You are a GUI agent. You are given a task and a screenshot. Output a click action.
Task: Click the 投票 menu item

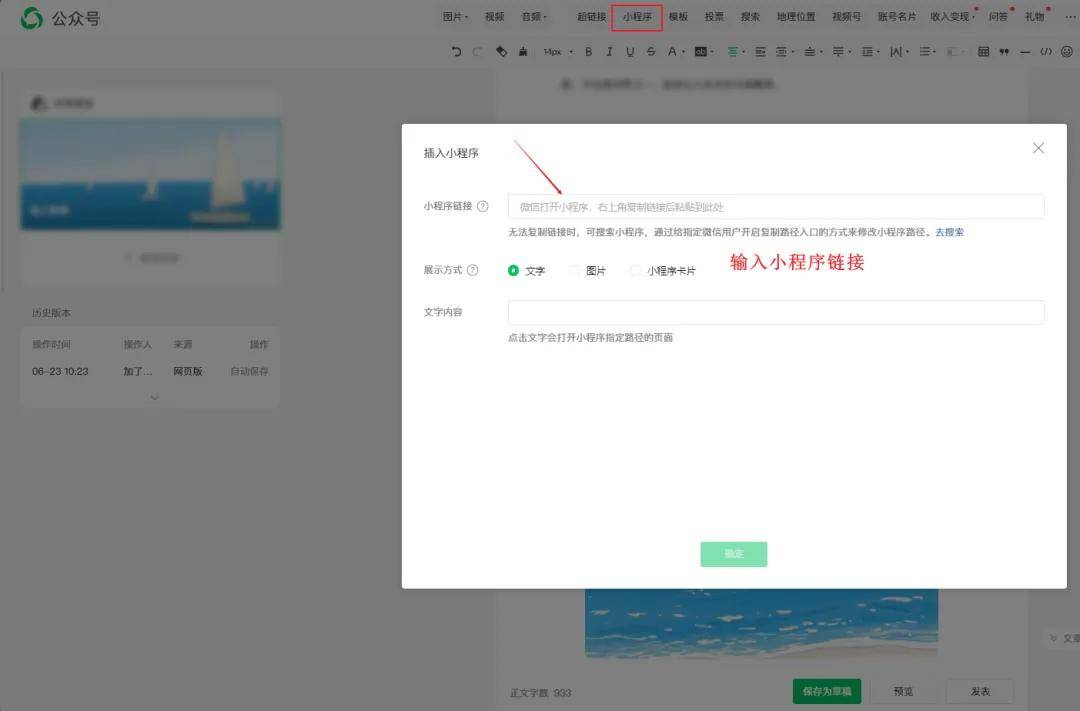pos(714,17)
